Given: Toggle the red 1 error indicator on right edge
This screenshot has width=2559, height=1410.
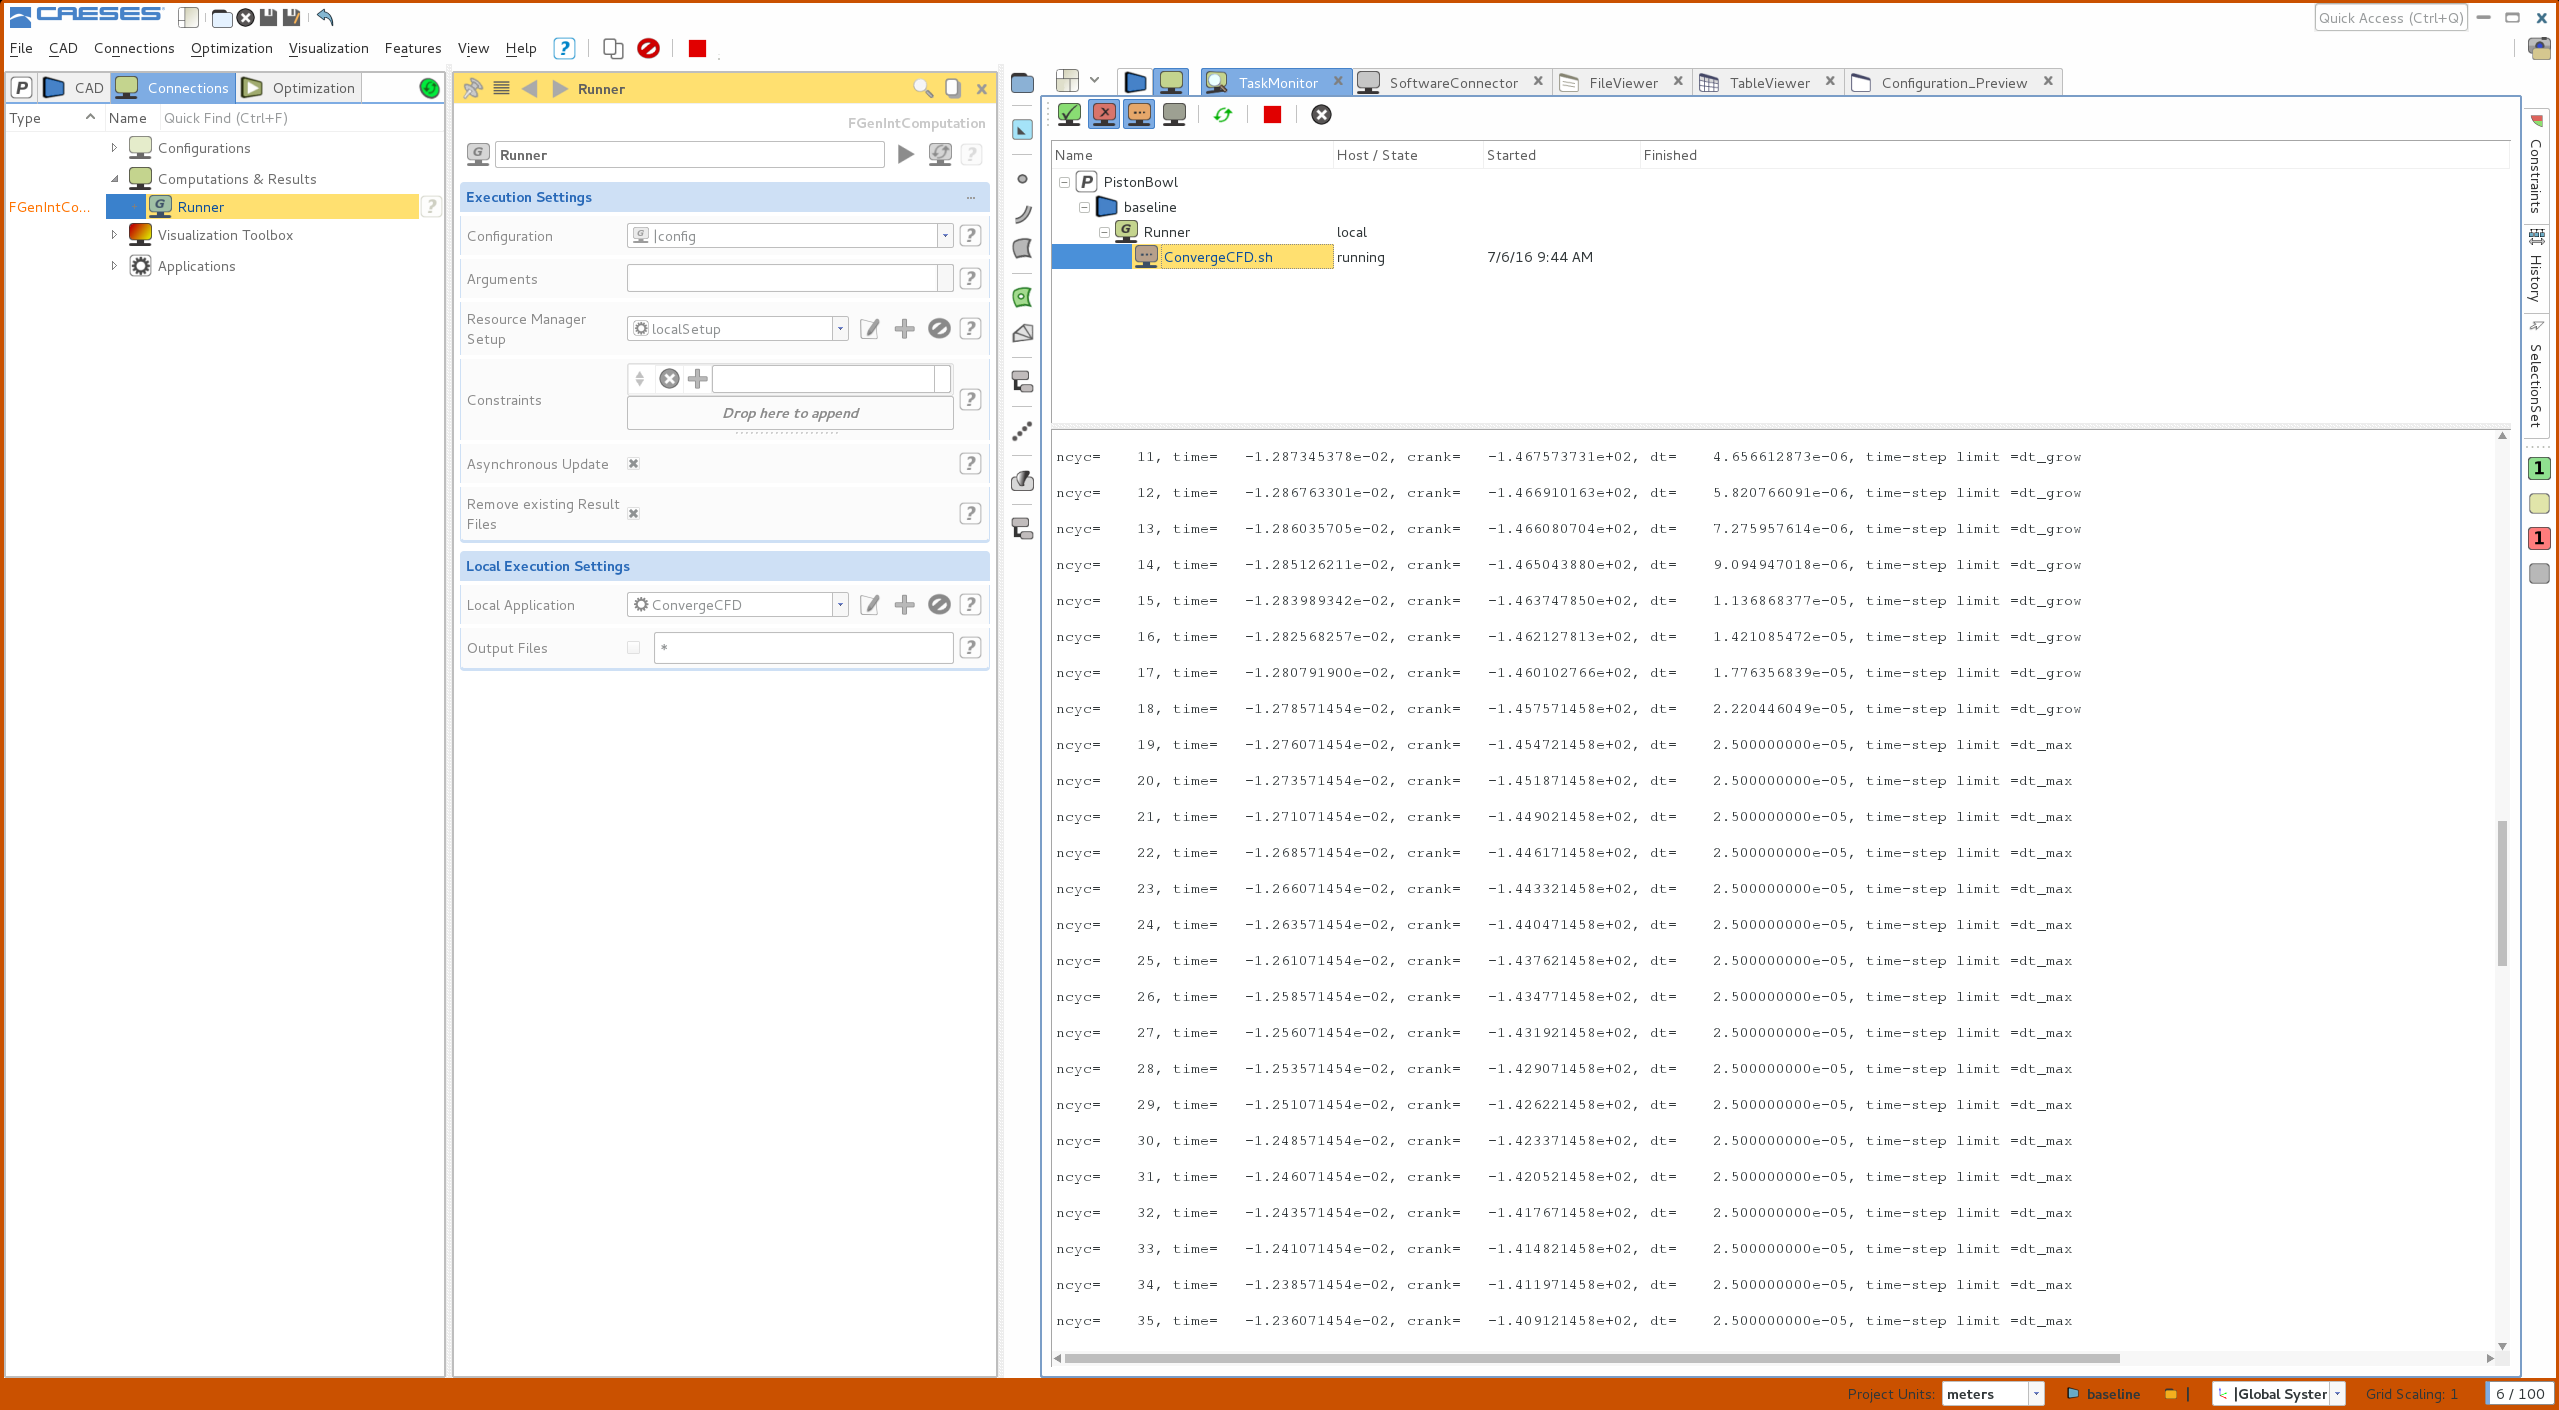Looking at the screenshot, I should click(2539, 538).
